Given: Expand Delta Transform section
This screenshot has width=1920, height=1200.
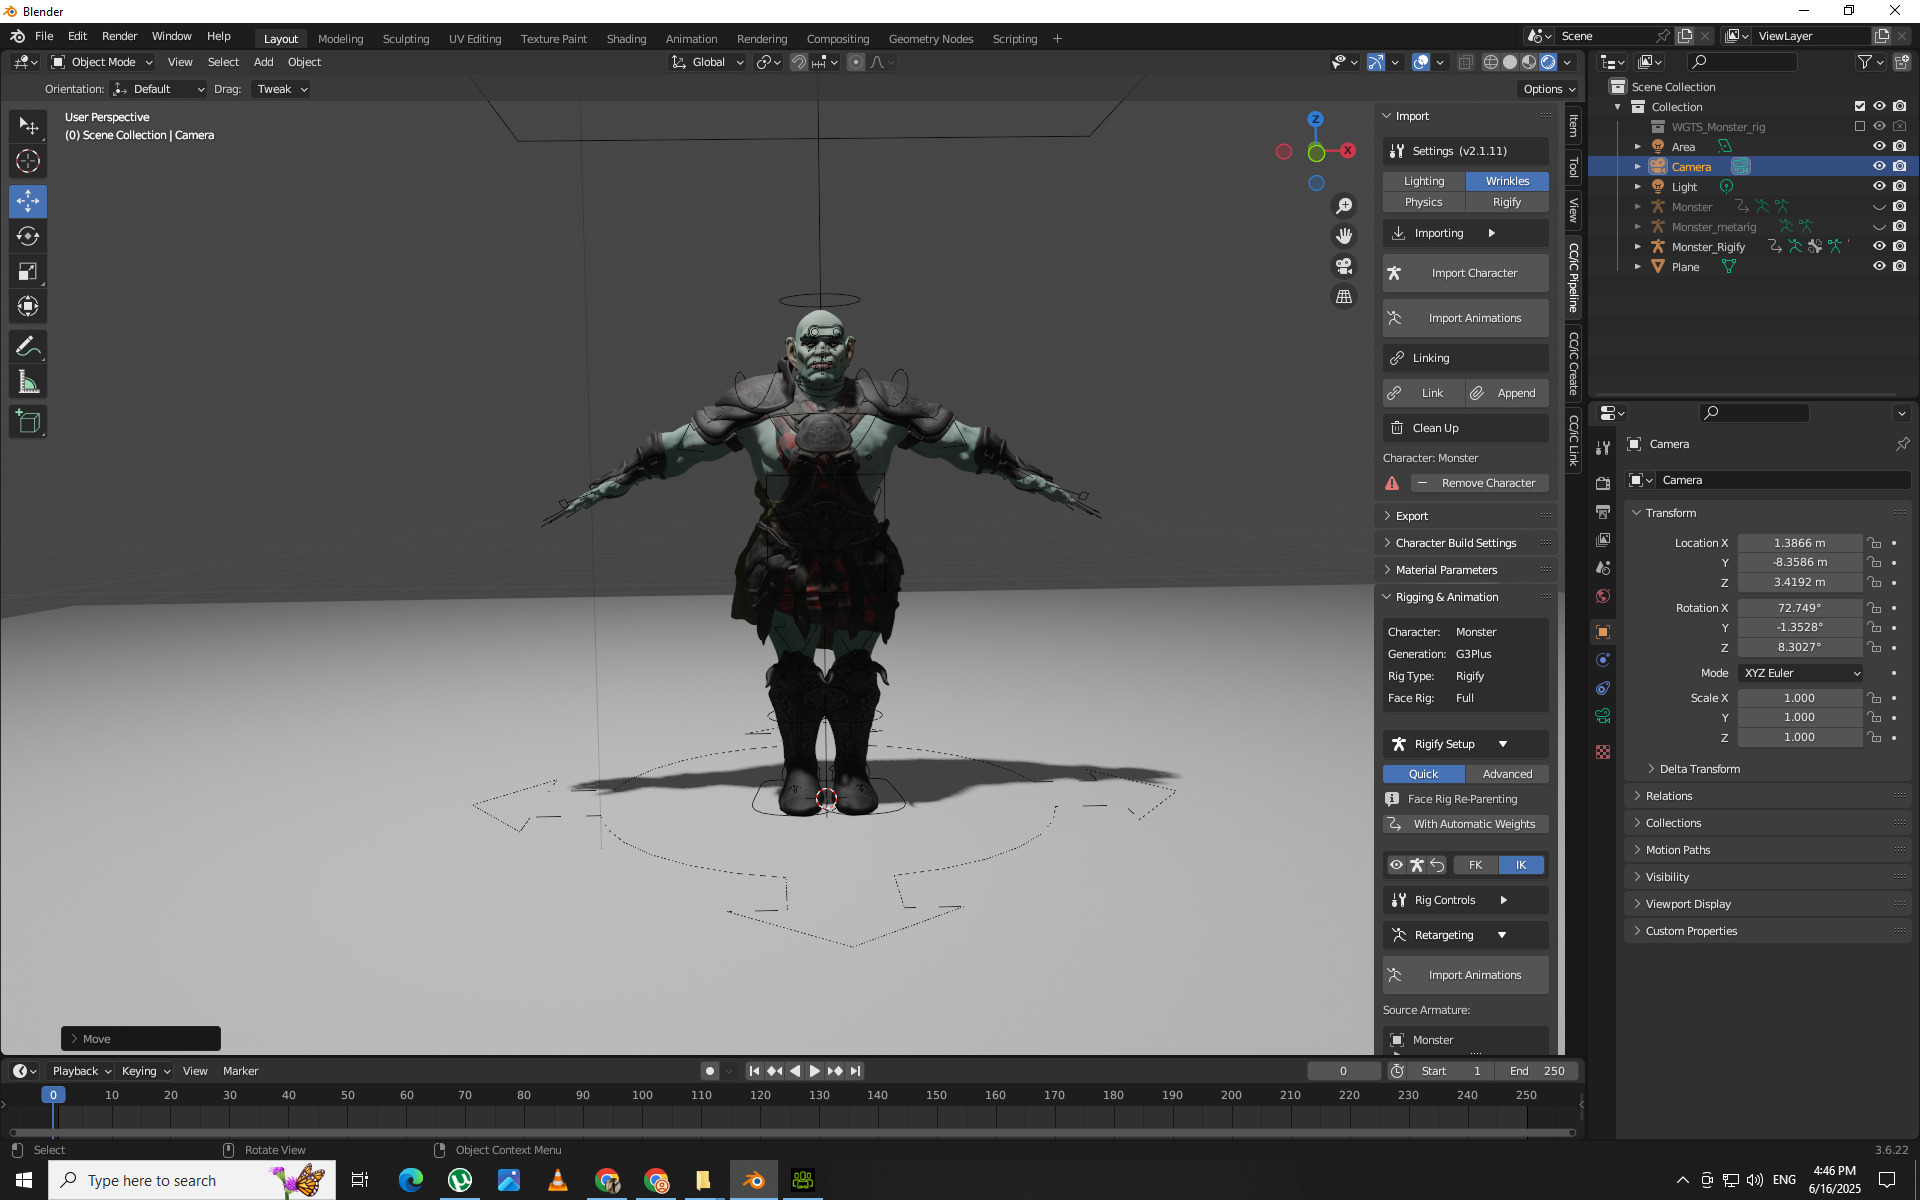Looking at the screenshot, I should pos(1700,769).
